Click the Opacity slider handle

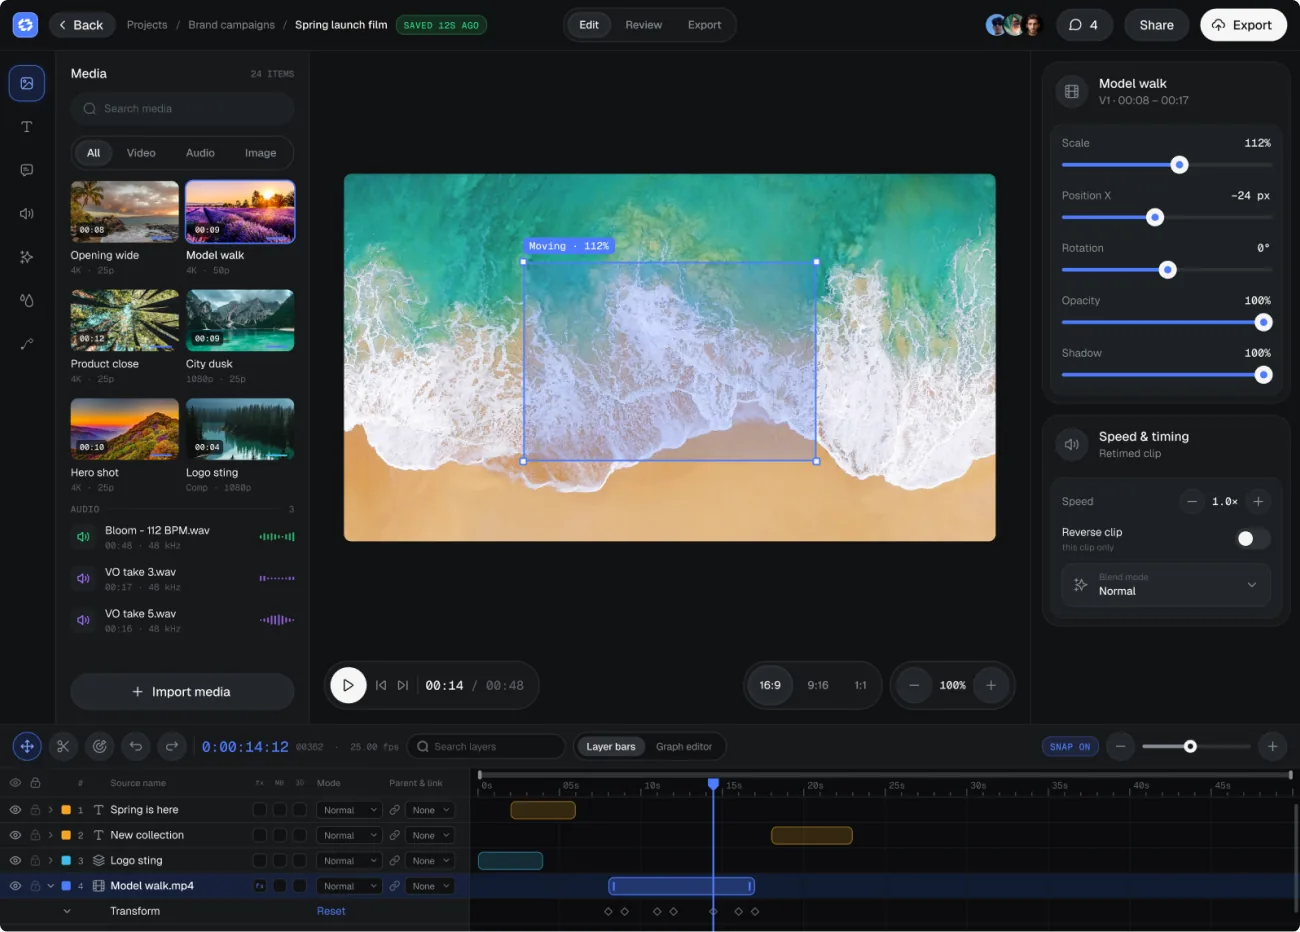(1263, 322)
